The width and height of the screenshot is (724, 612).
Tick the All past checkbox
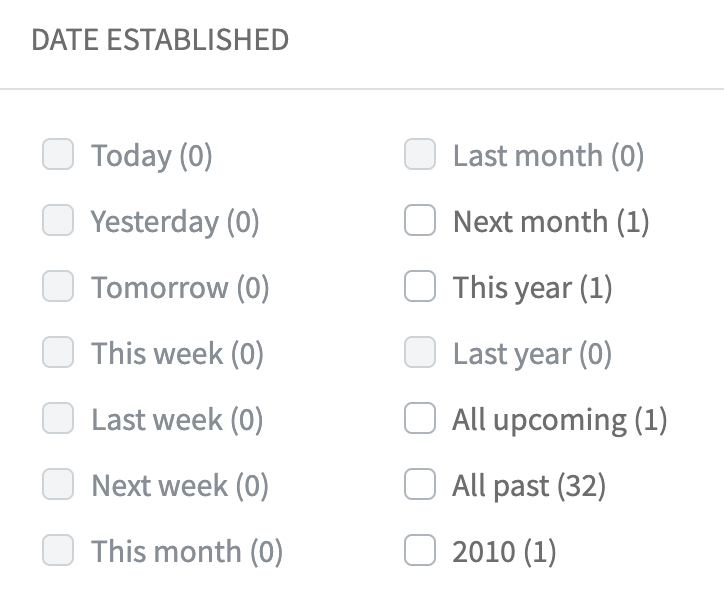(x=420, y=485)
